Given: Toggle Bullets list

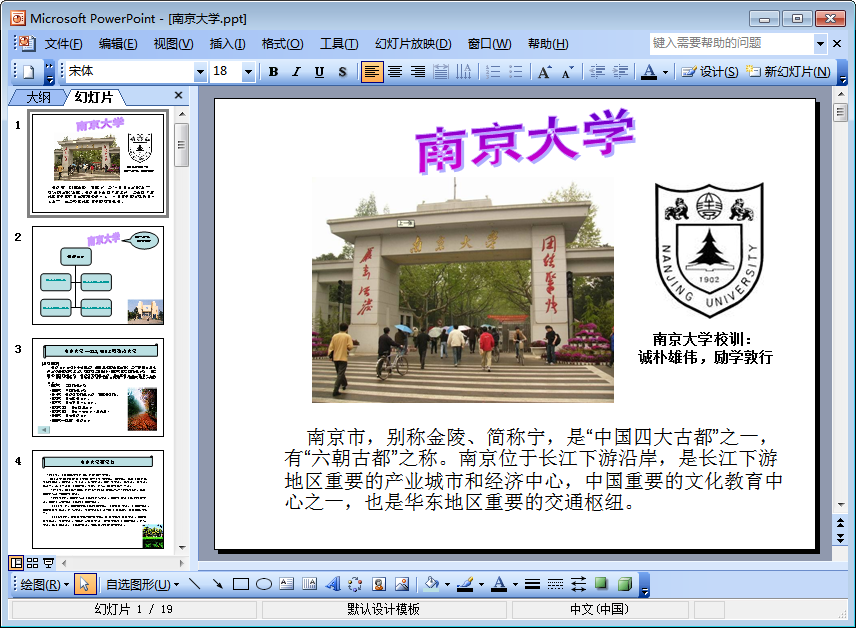Looking at the screenshot, I should (x=515, y=72).
